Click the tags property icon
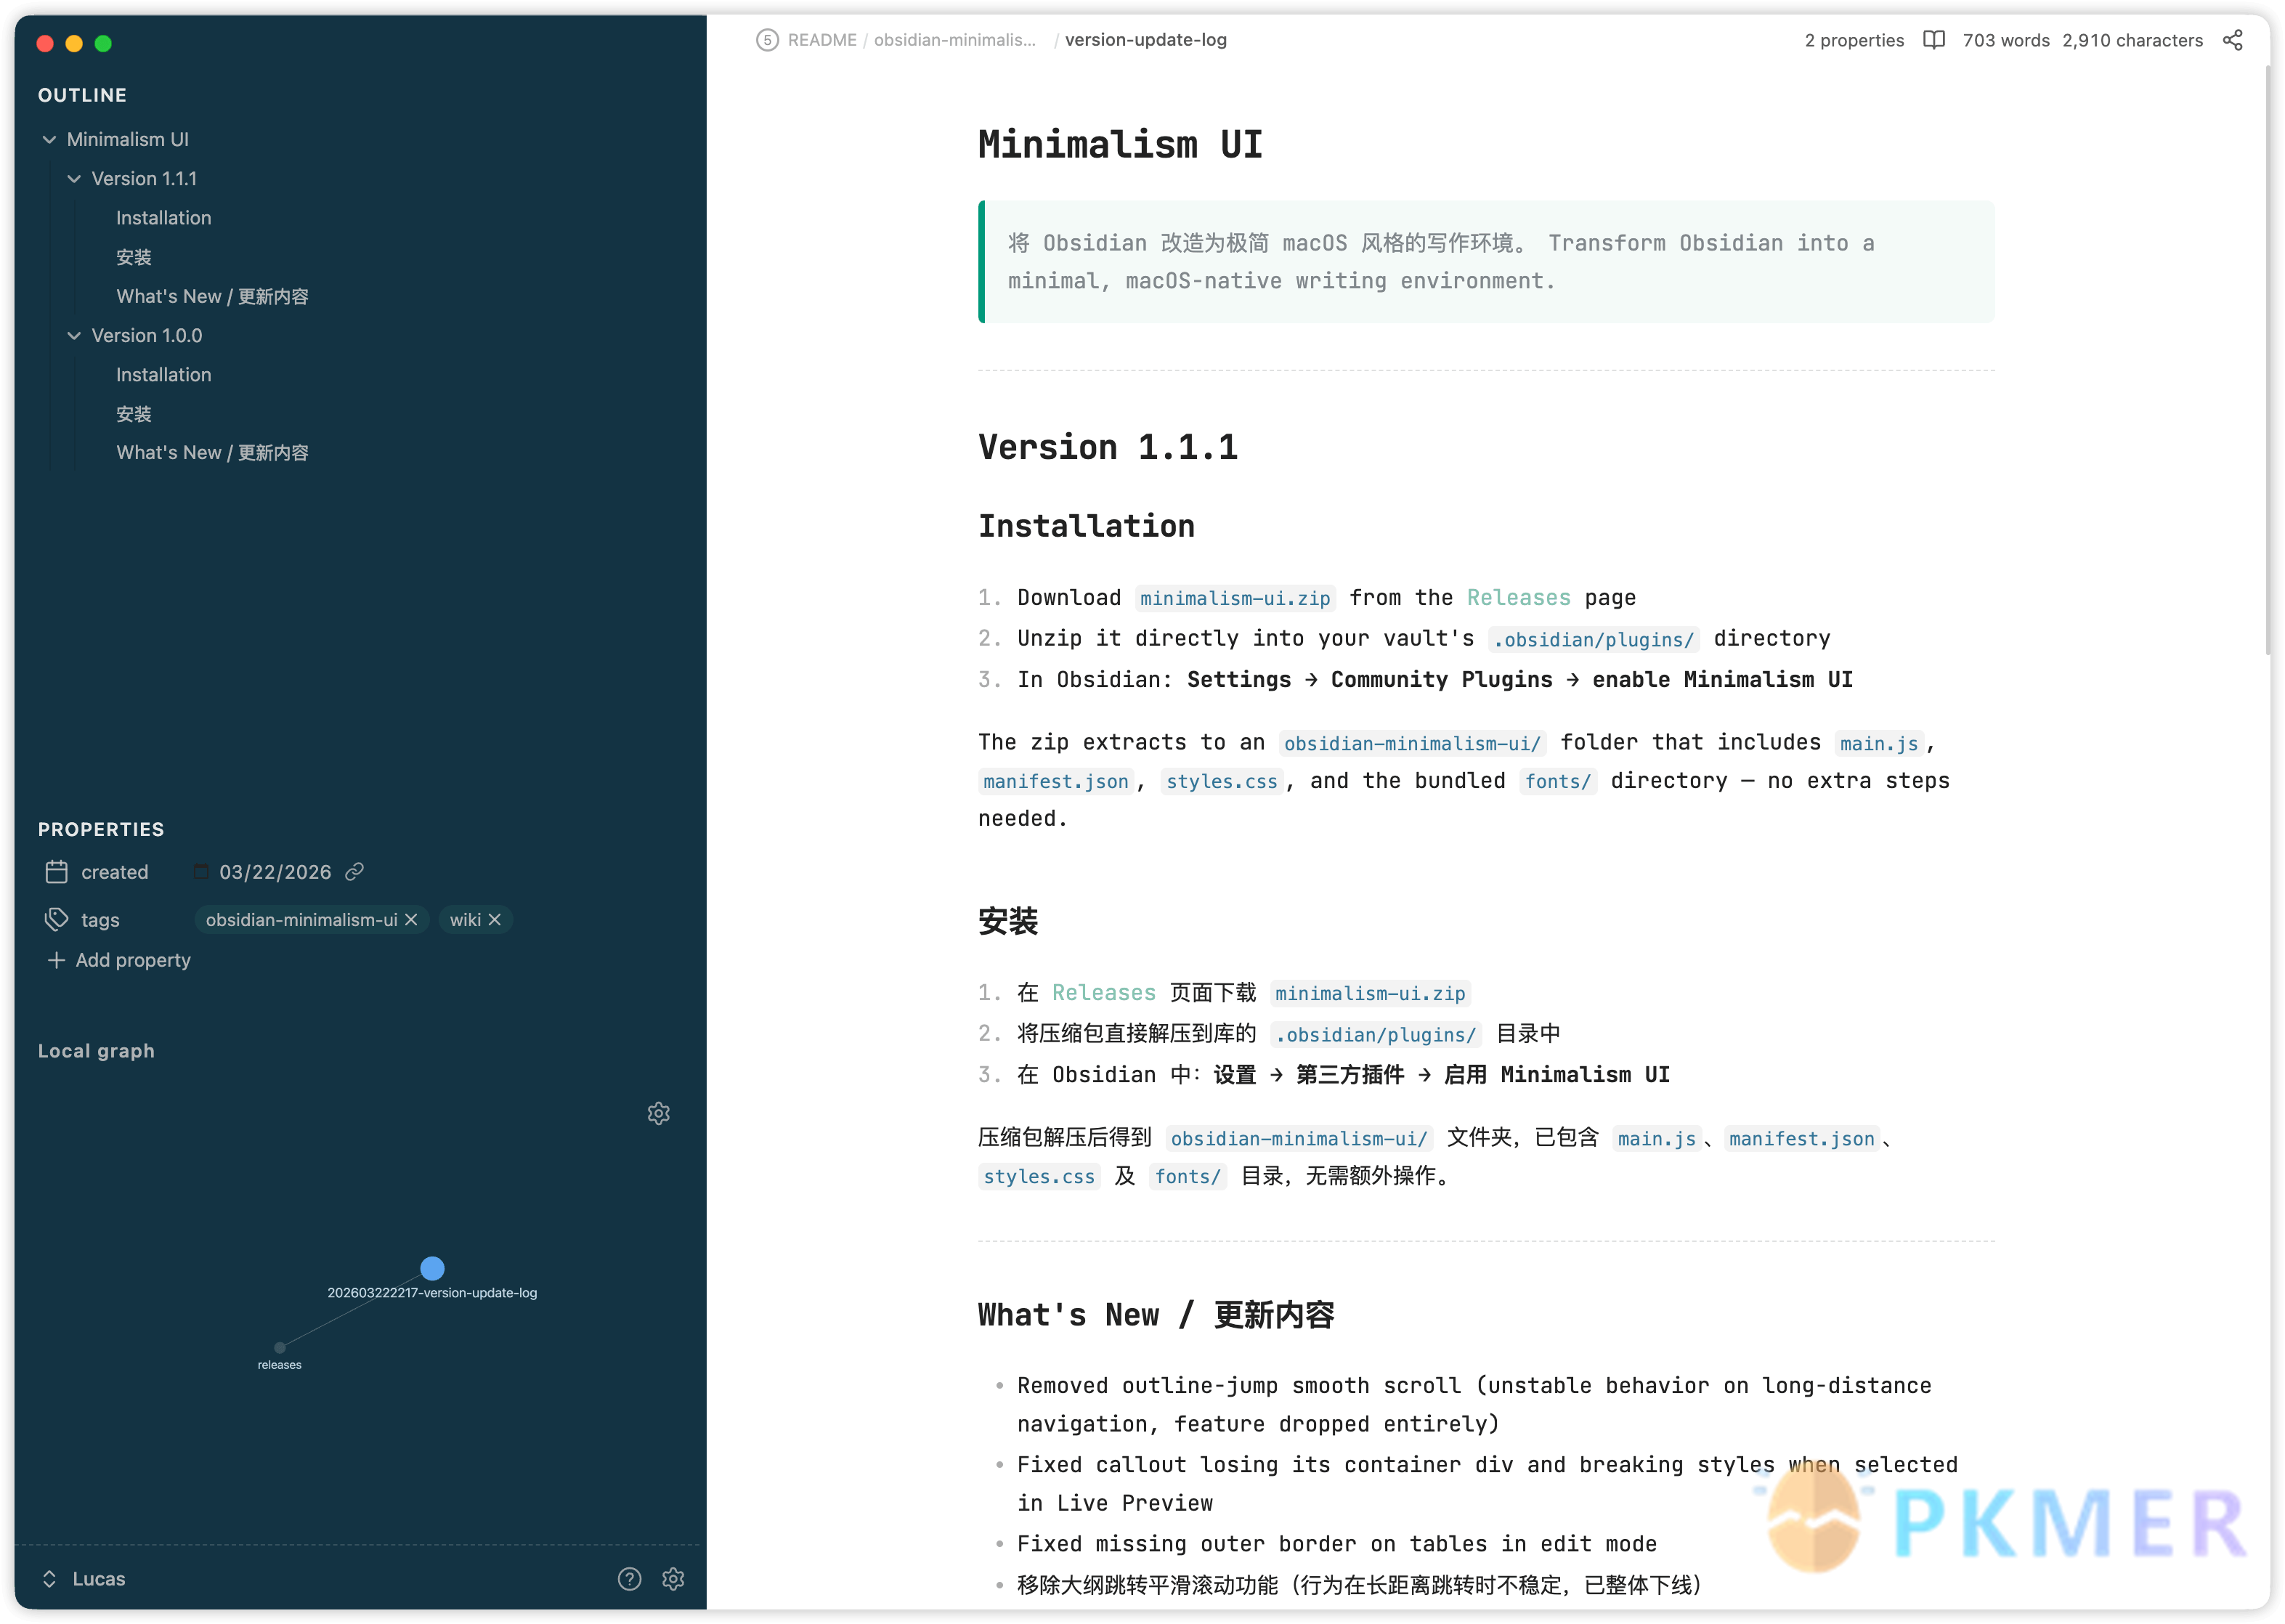This screenshot has height=1624, width=2285. click(56, 919)
